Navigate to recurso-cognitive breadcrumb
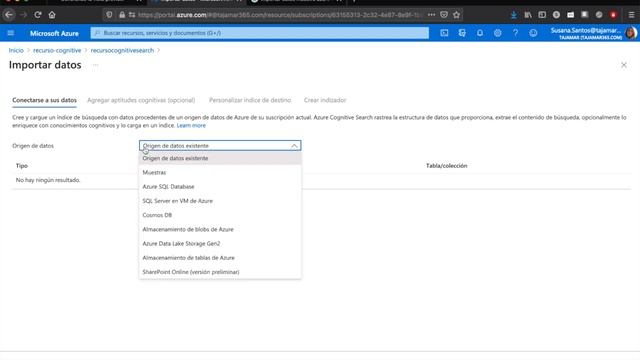 pyautogui.click(x=57, y=50)
